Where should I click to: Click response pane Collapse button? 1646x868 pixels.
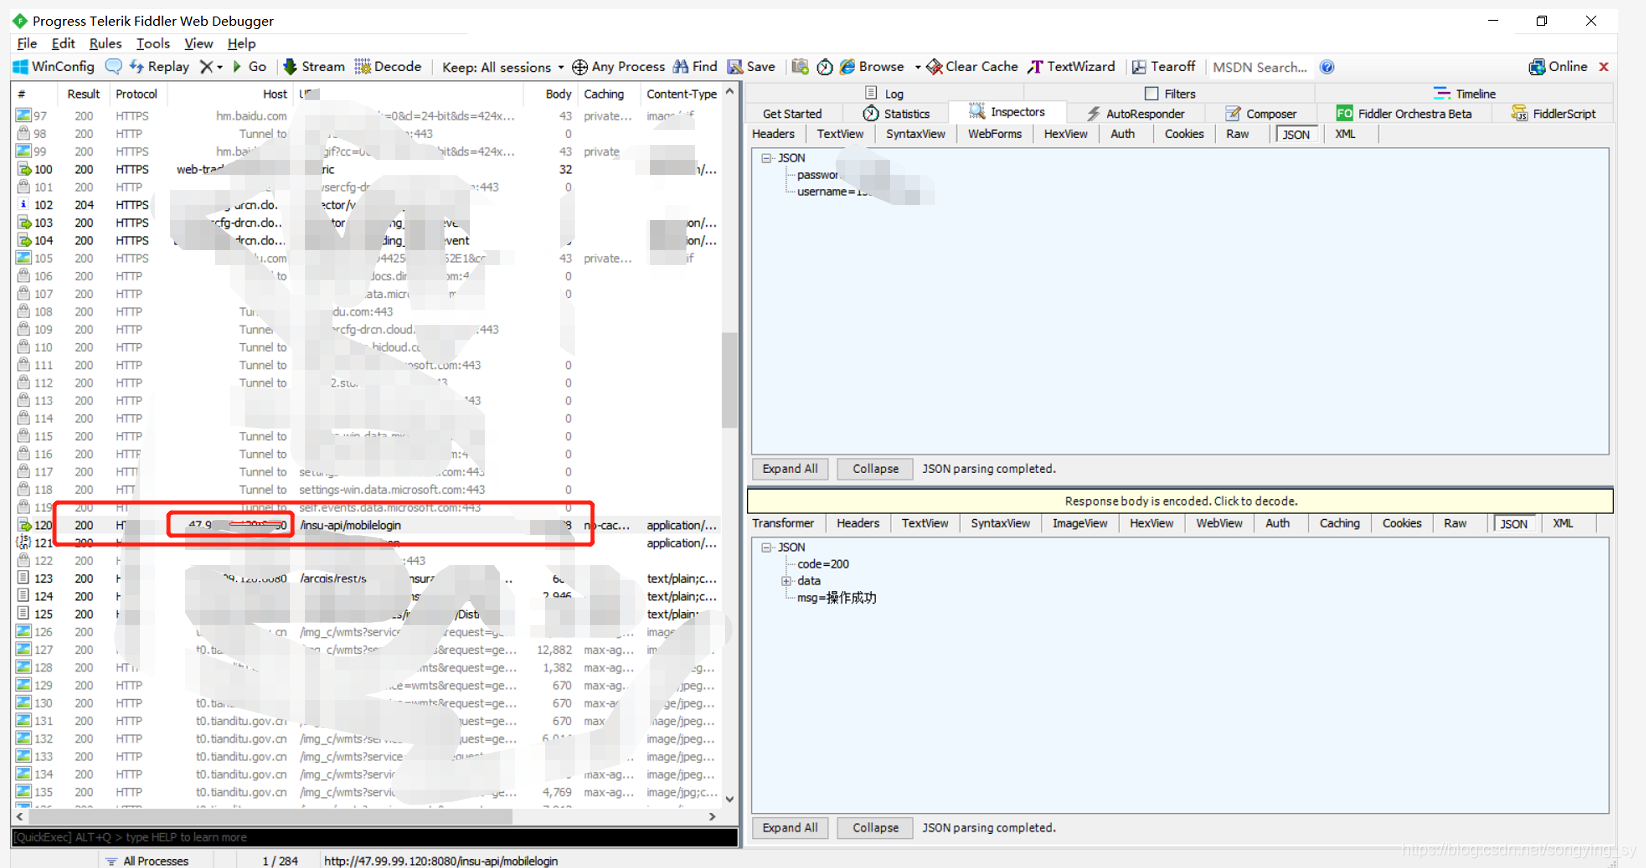coord(875,828)
